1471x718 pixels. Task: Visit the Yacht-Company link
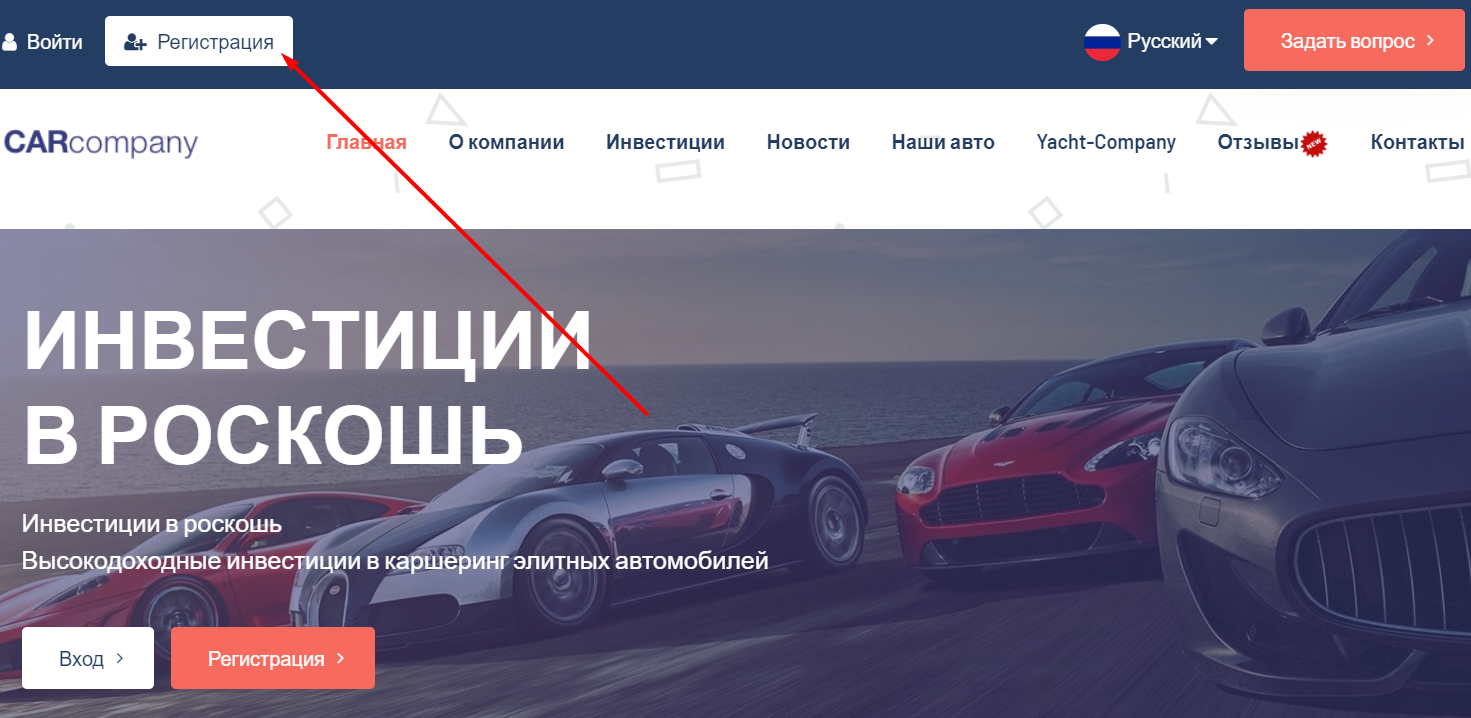tap(1106, 142)
